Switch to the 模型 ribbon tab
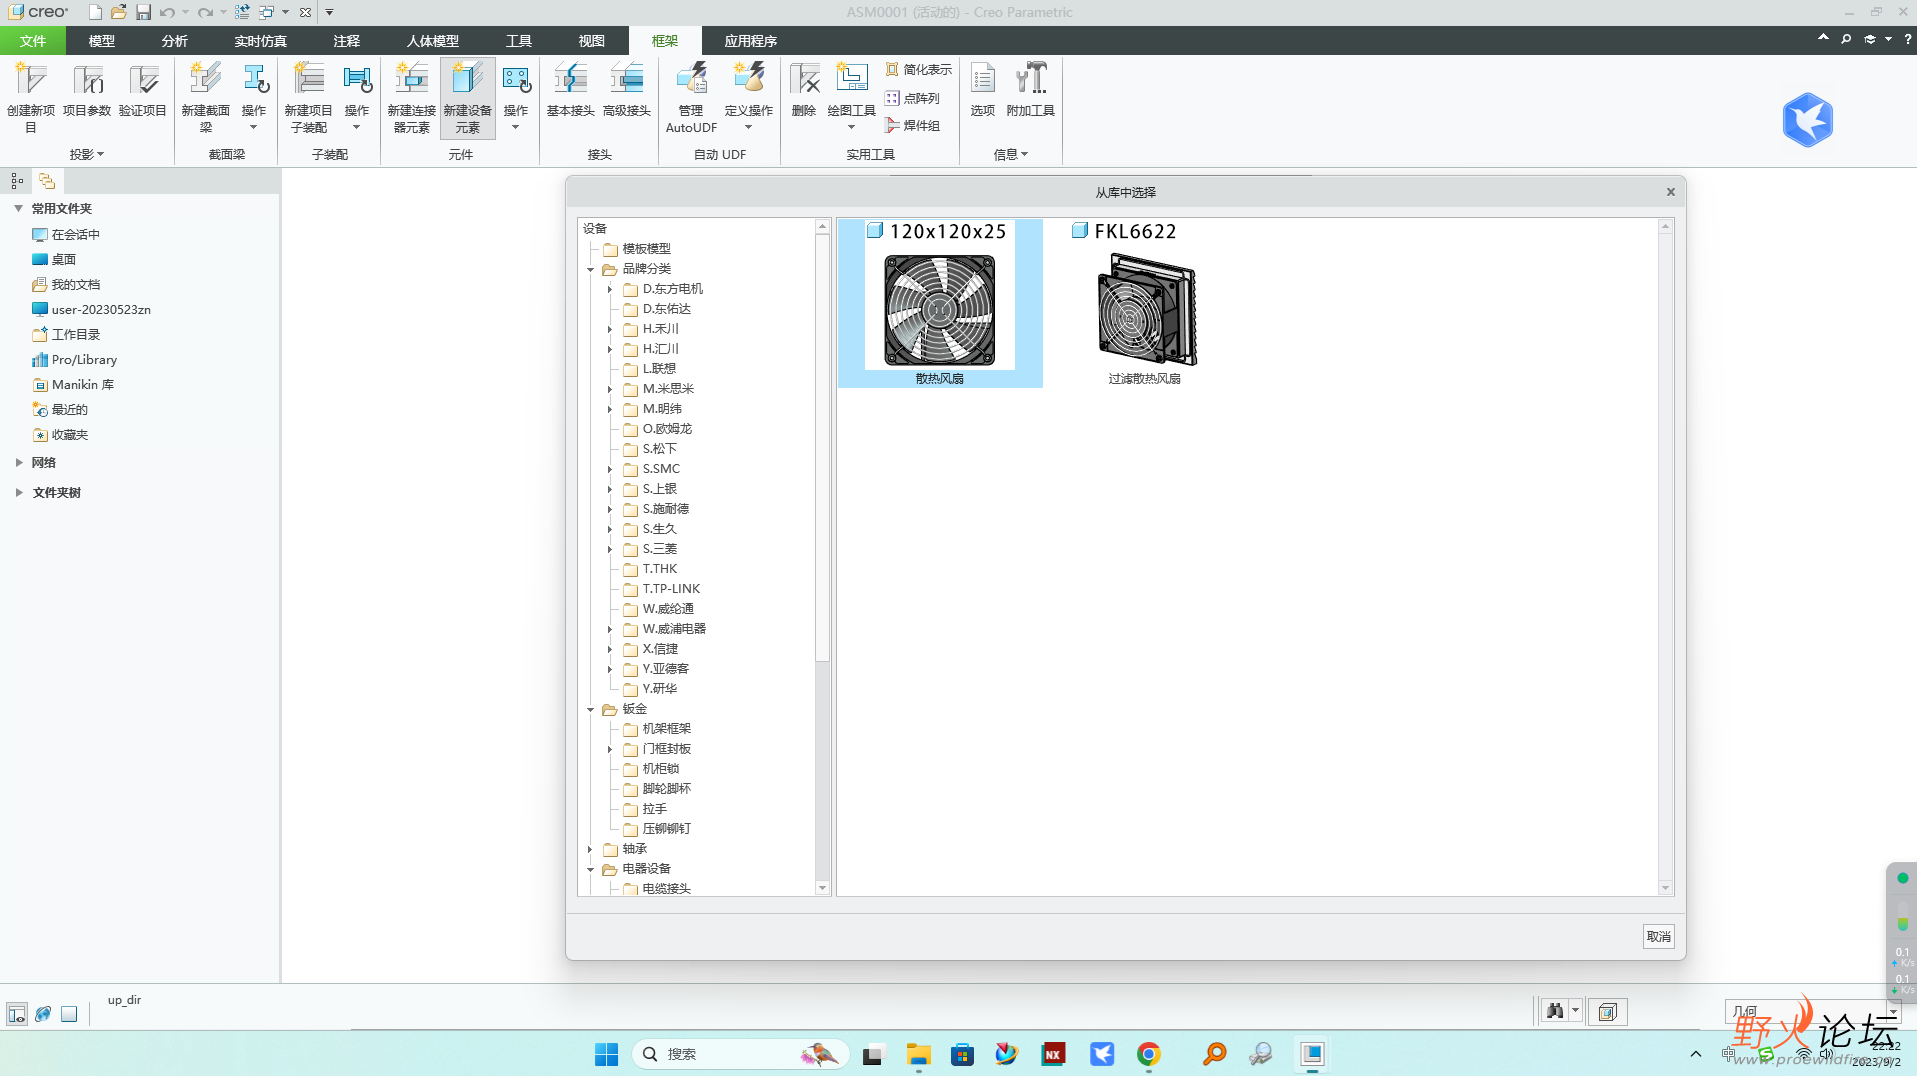Viewport: 1917px width, 1076px height. click(x=101, y=41)
